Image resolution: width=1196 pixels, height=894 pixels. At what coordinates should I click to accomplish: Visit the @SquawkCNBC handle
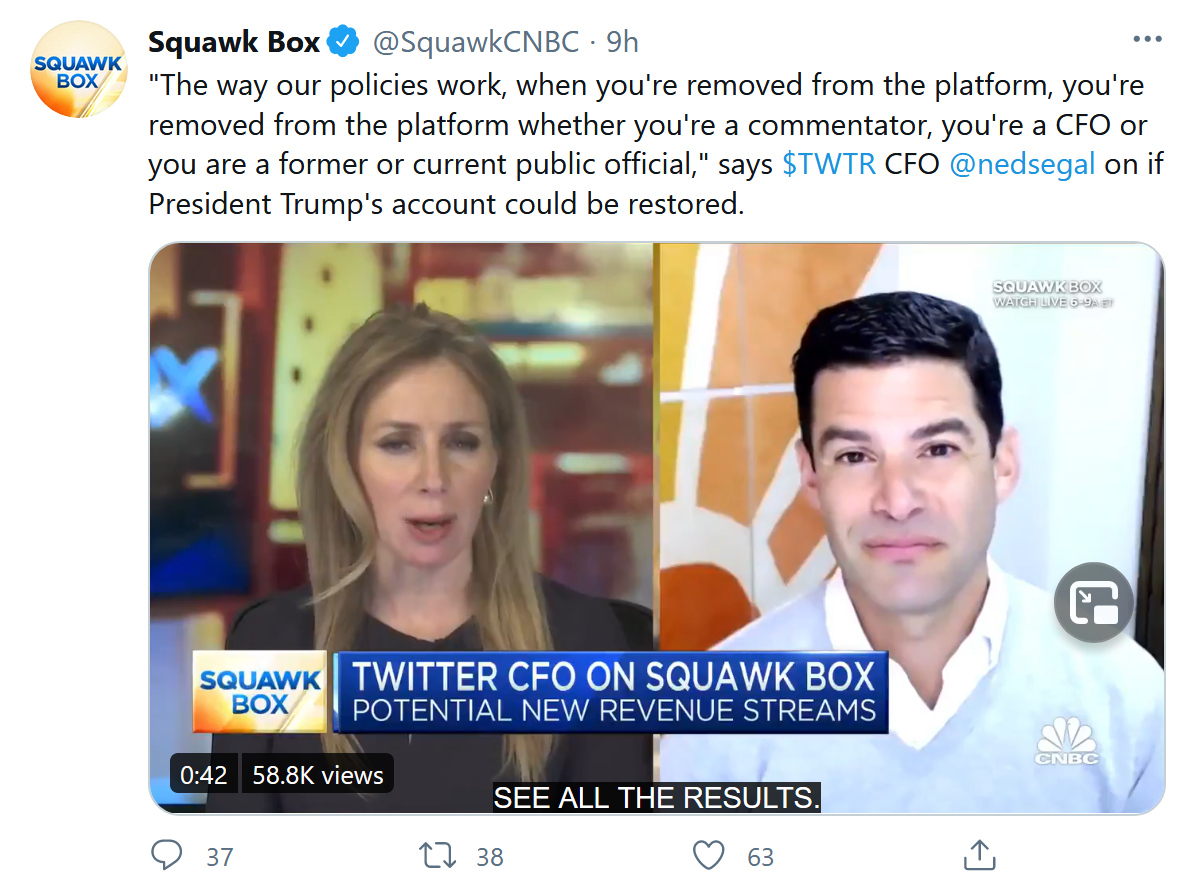(476, 42)
